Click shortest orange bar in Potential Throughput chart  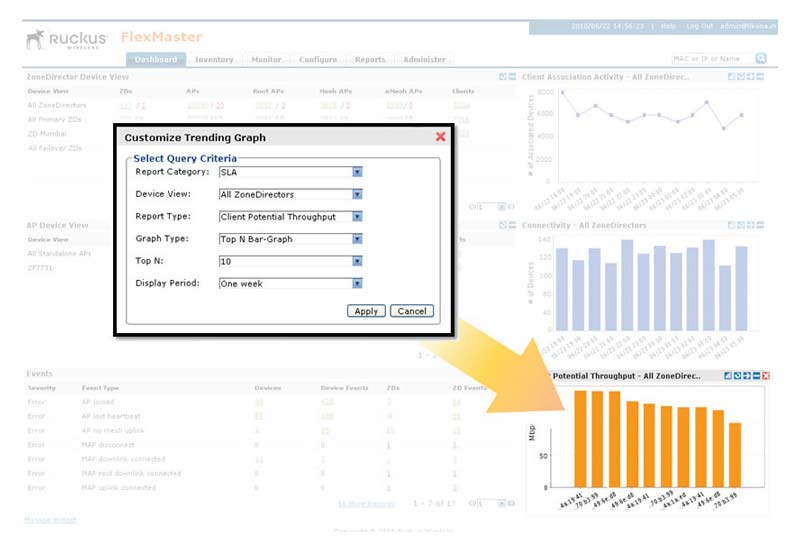(735, 455)
